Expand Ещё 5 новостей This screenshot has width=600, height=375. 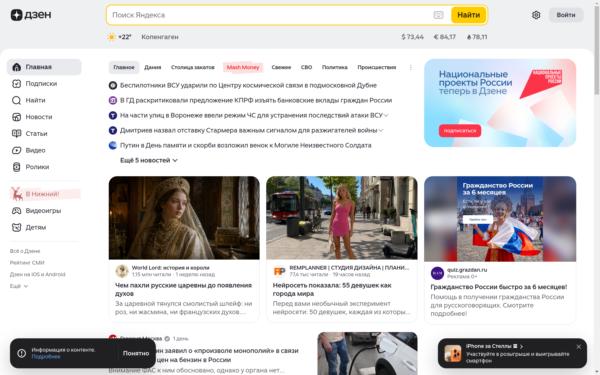click(x=148, y=160)
